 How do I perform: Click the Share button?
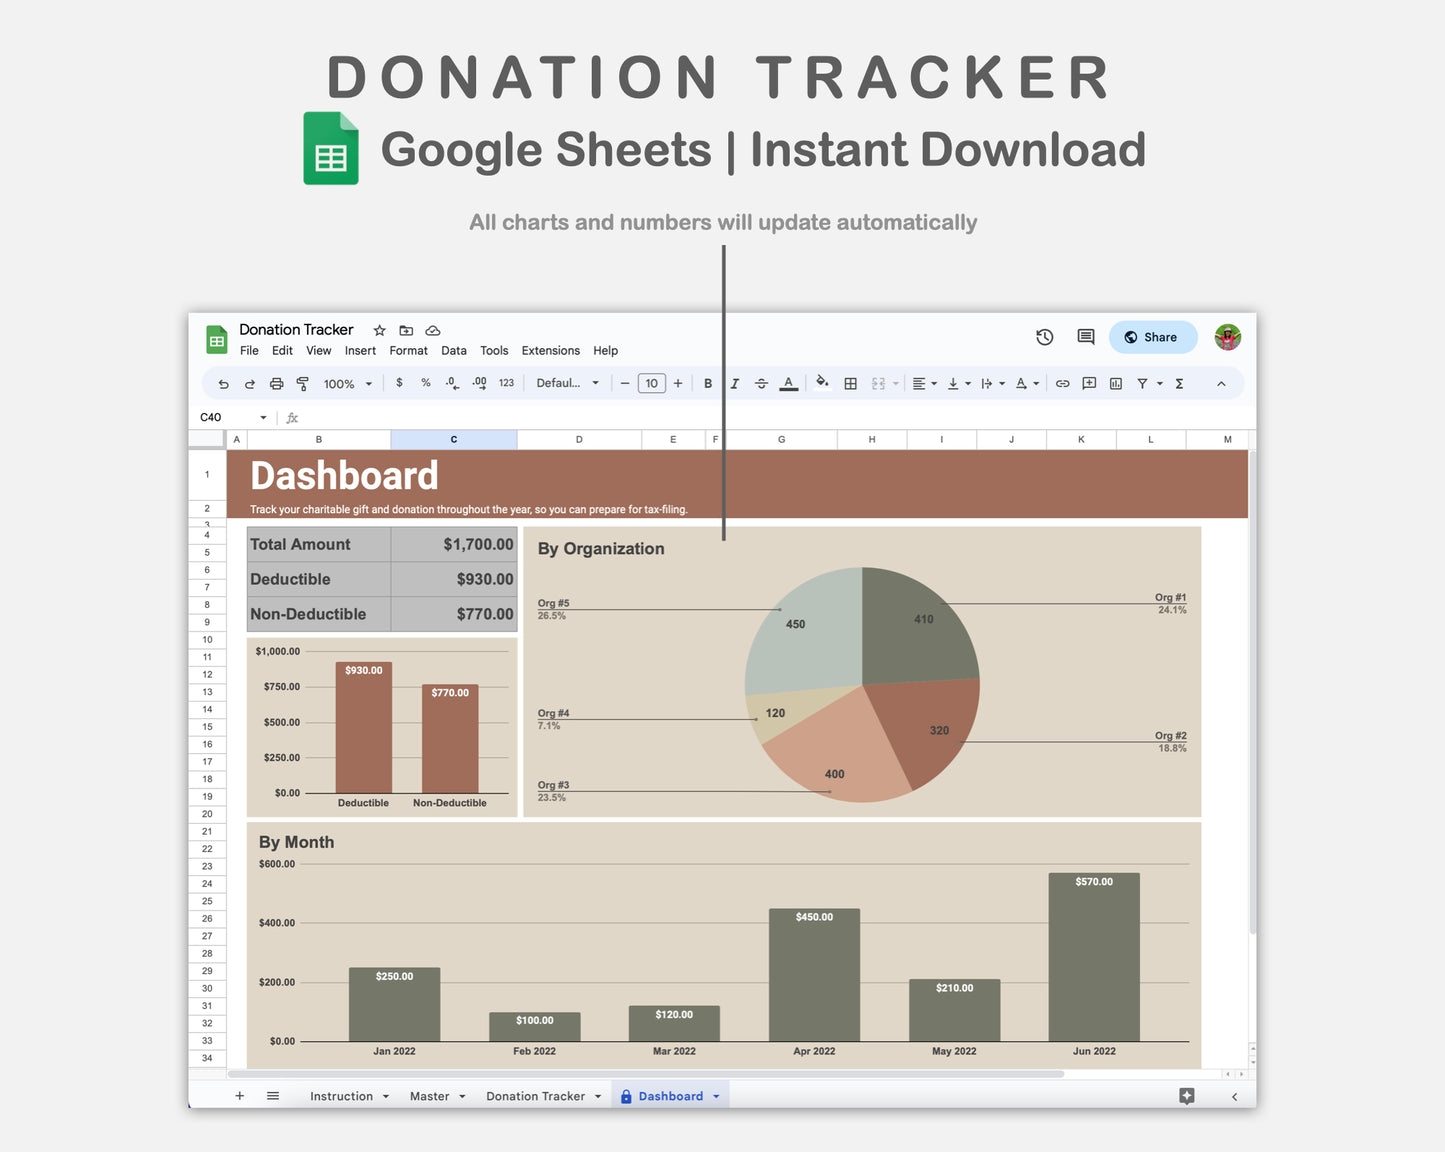(x=1152, y=337)
